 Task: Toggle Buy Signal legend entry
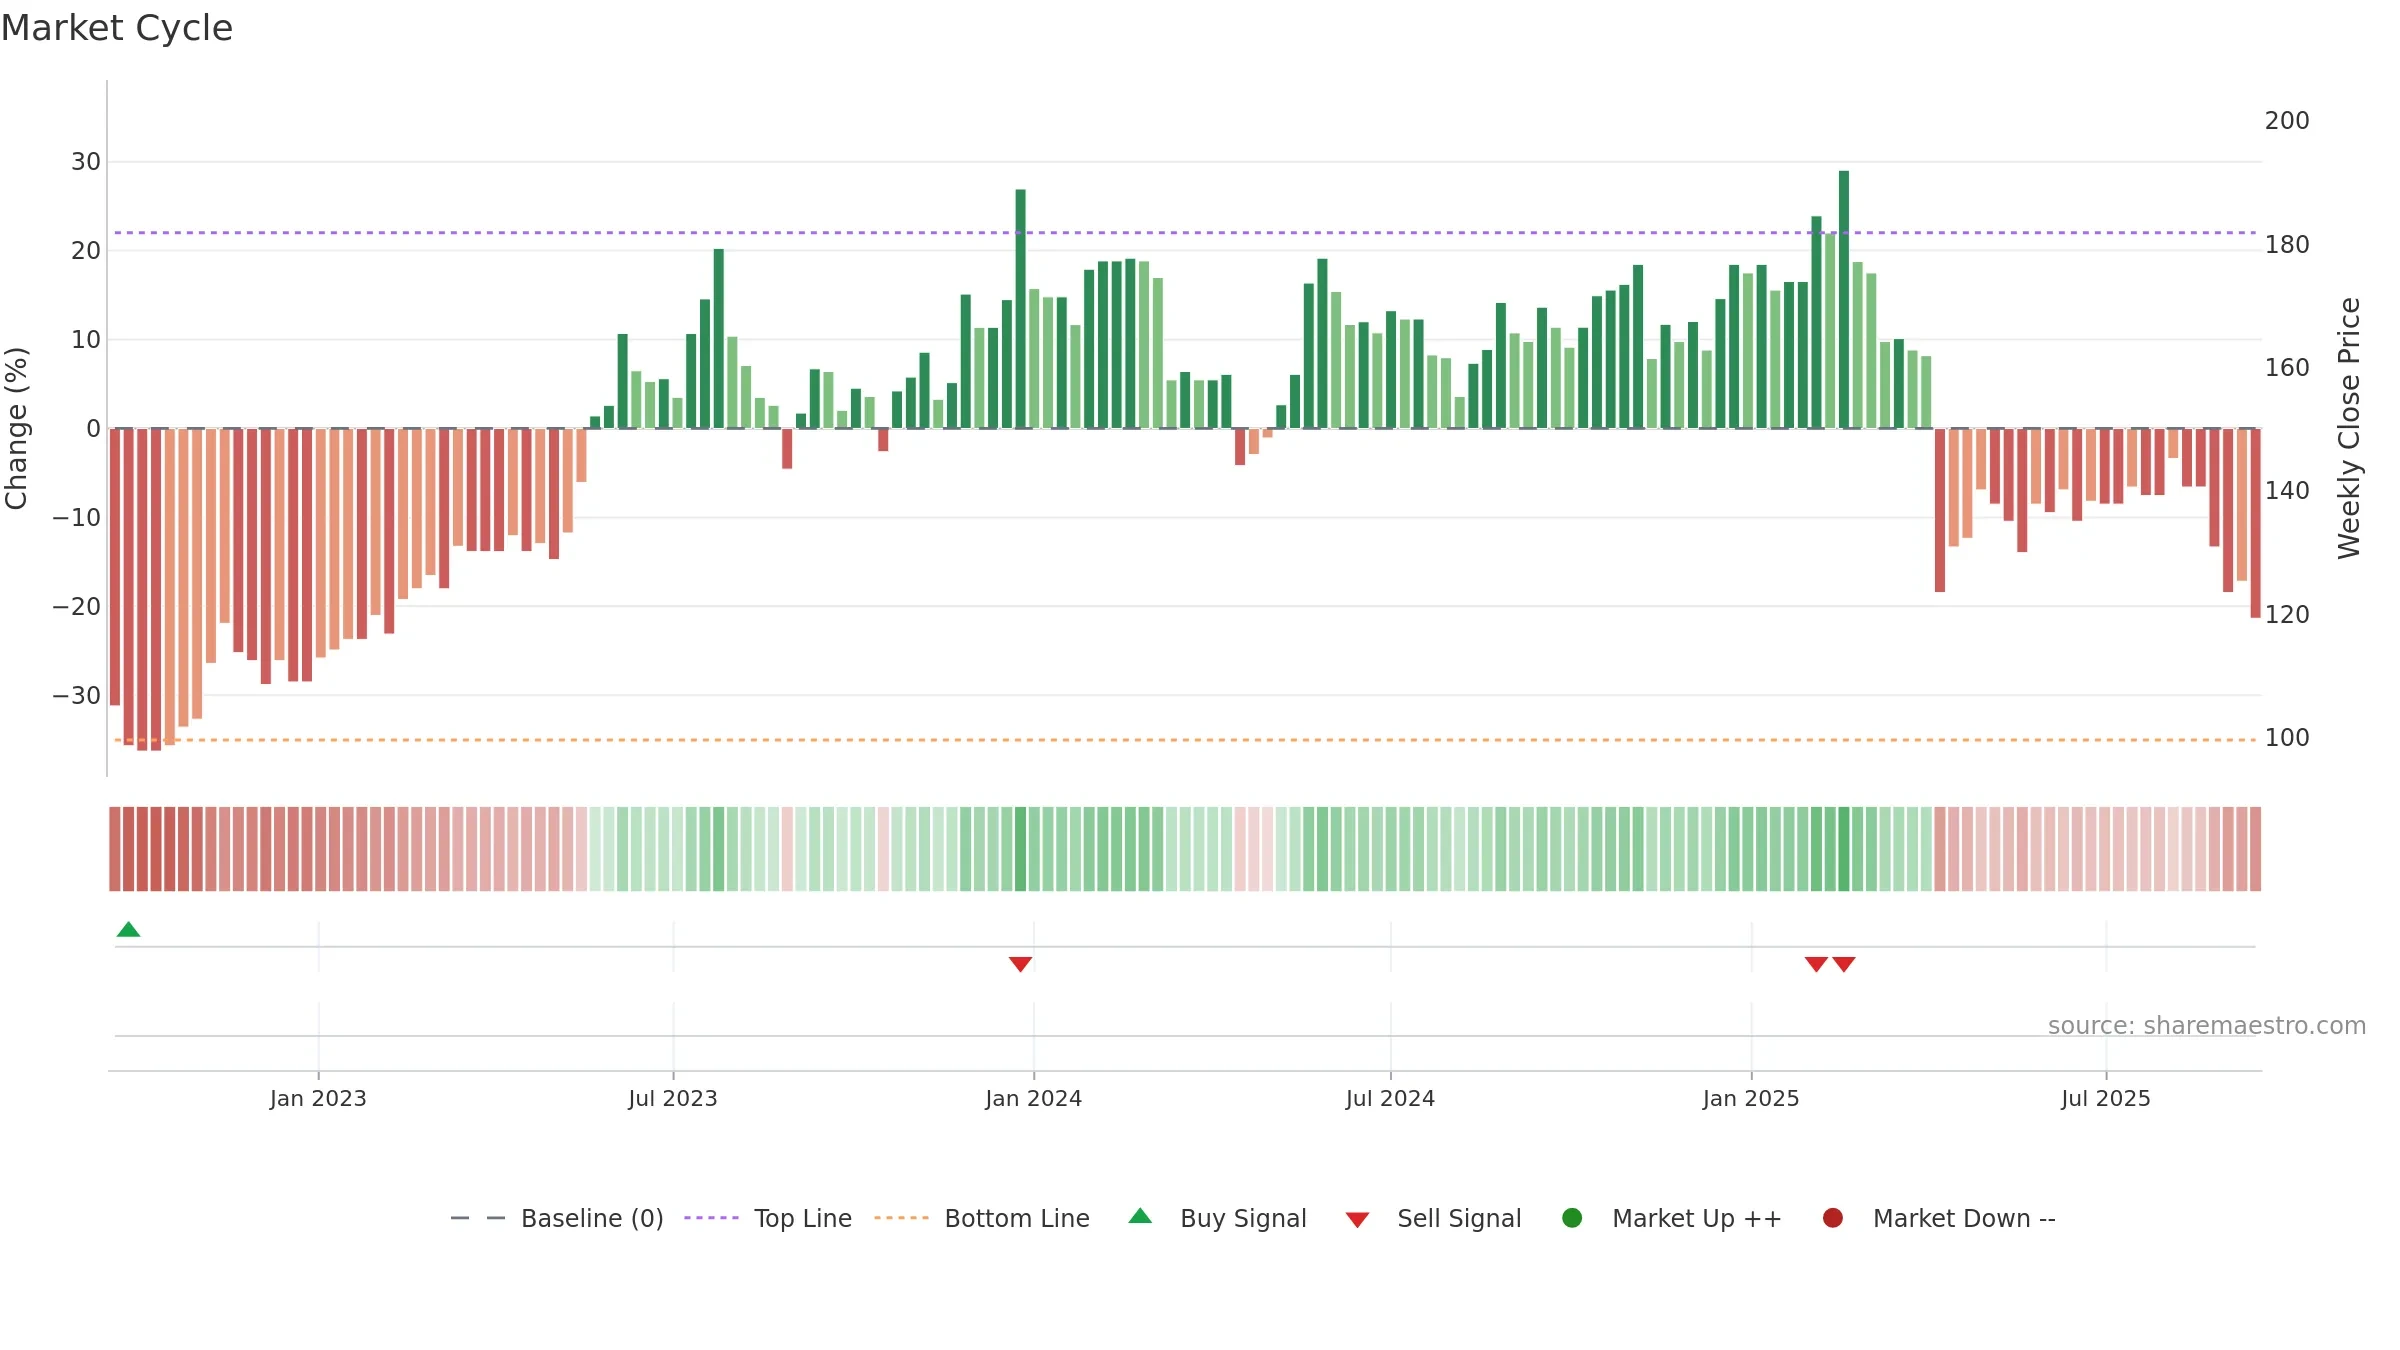[x=1217, y=1218]
